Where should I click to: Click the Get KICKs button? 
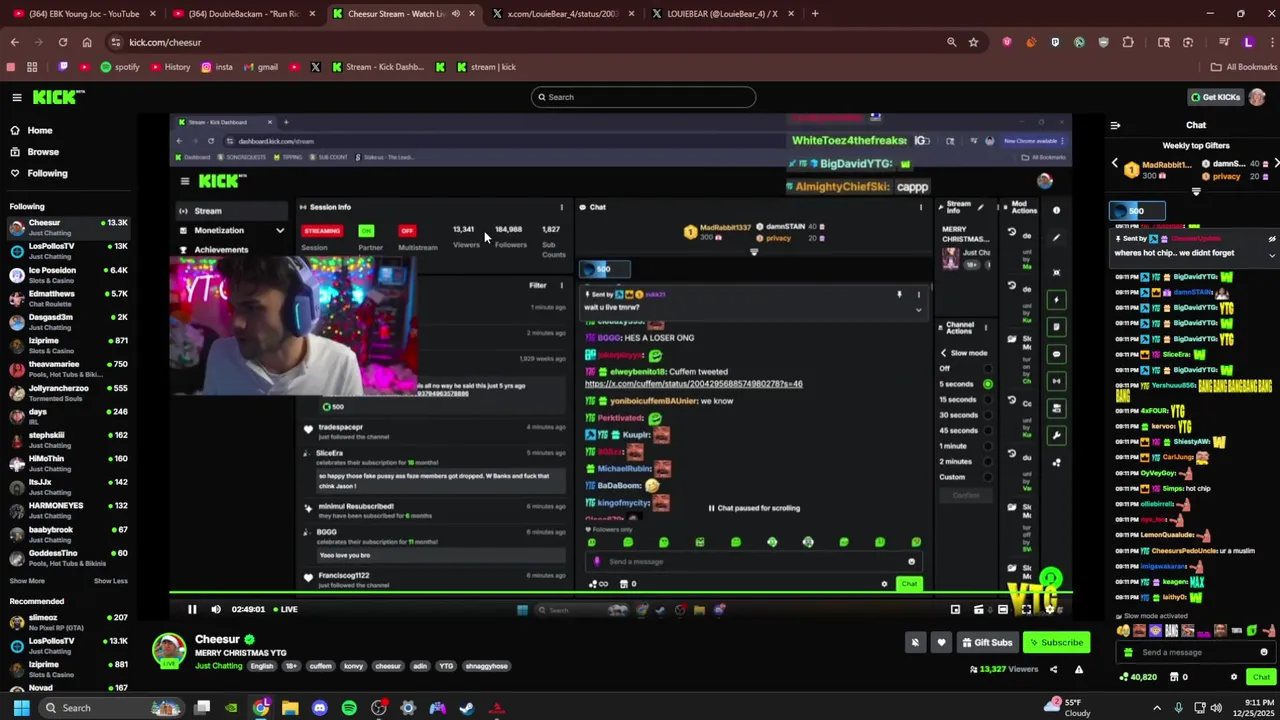pyautogui.click(x=1215, y=97)
